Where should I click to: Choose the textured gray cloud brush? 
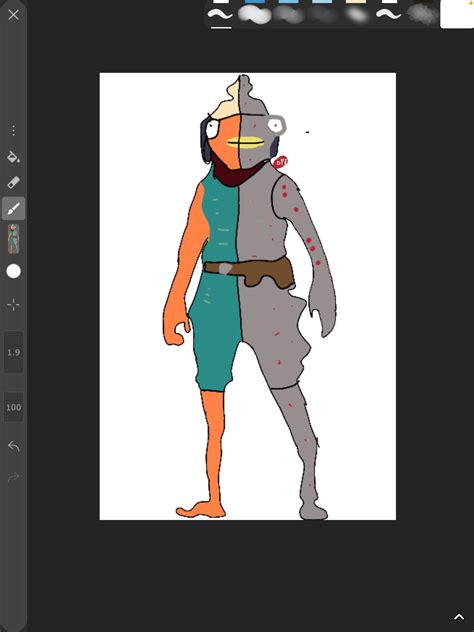422,15
